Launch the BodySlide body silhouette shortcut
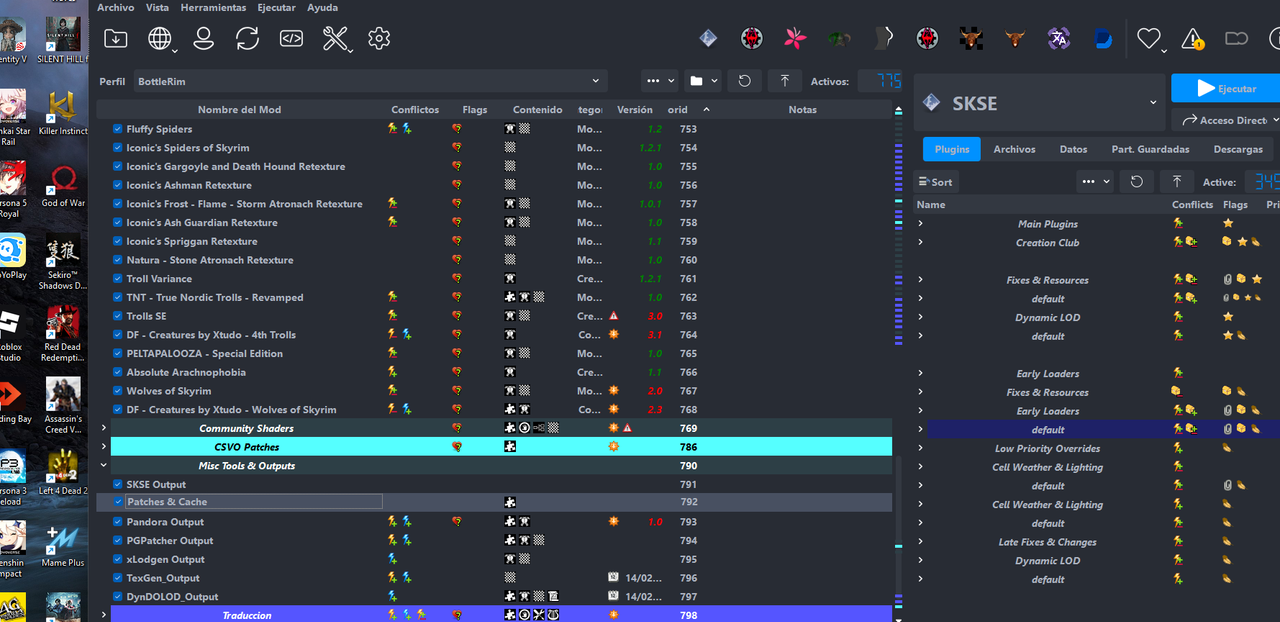 pos(883,39)
